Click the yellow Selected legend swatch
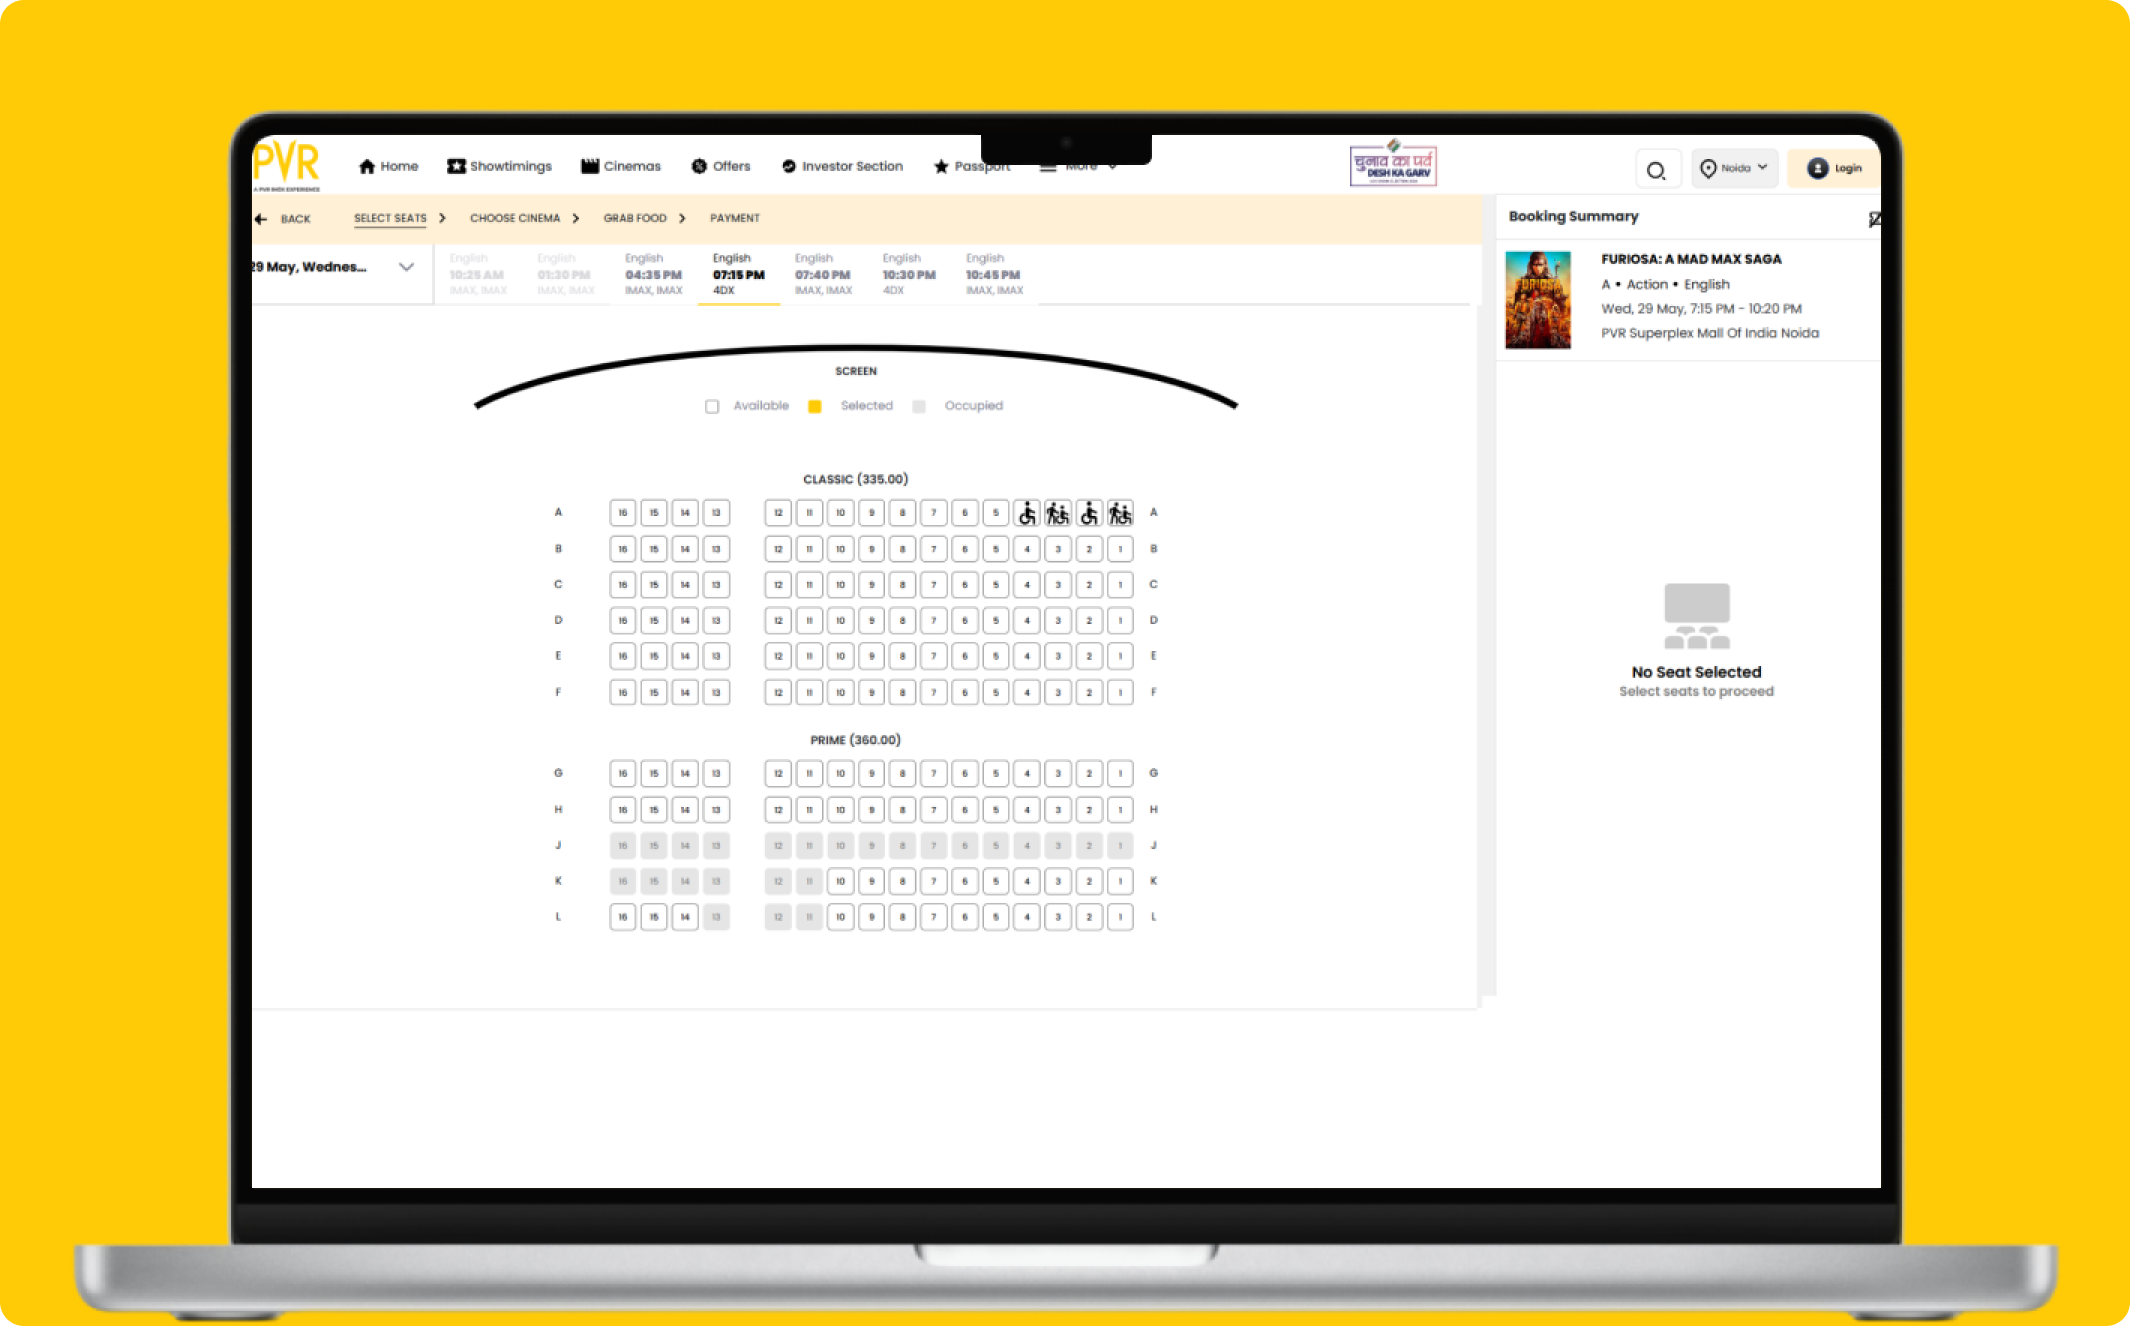The image size is (2130, 1326). click(x=815, y=406)
